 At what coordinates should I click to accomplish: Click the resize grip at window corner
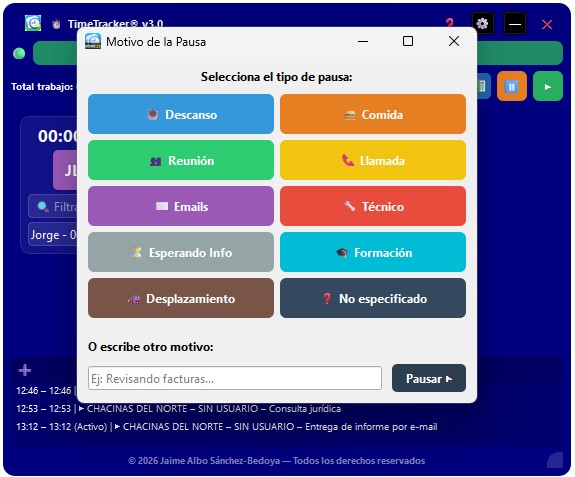pyautogui.click(x=555, y=460)
